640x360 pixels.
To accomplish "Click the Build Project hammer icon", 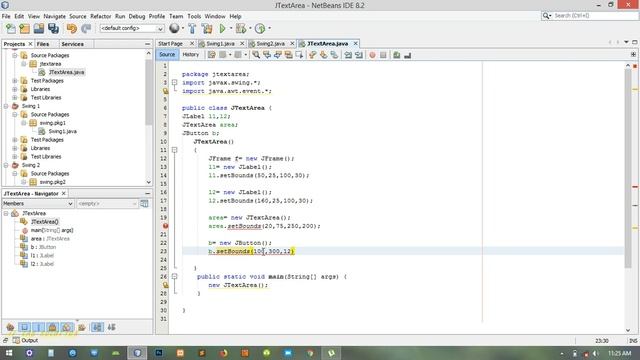I will 192,28.
